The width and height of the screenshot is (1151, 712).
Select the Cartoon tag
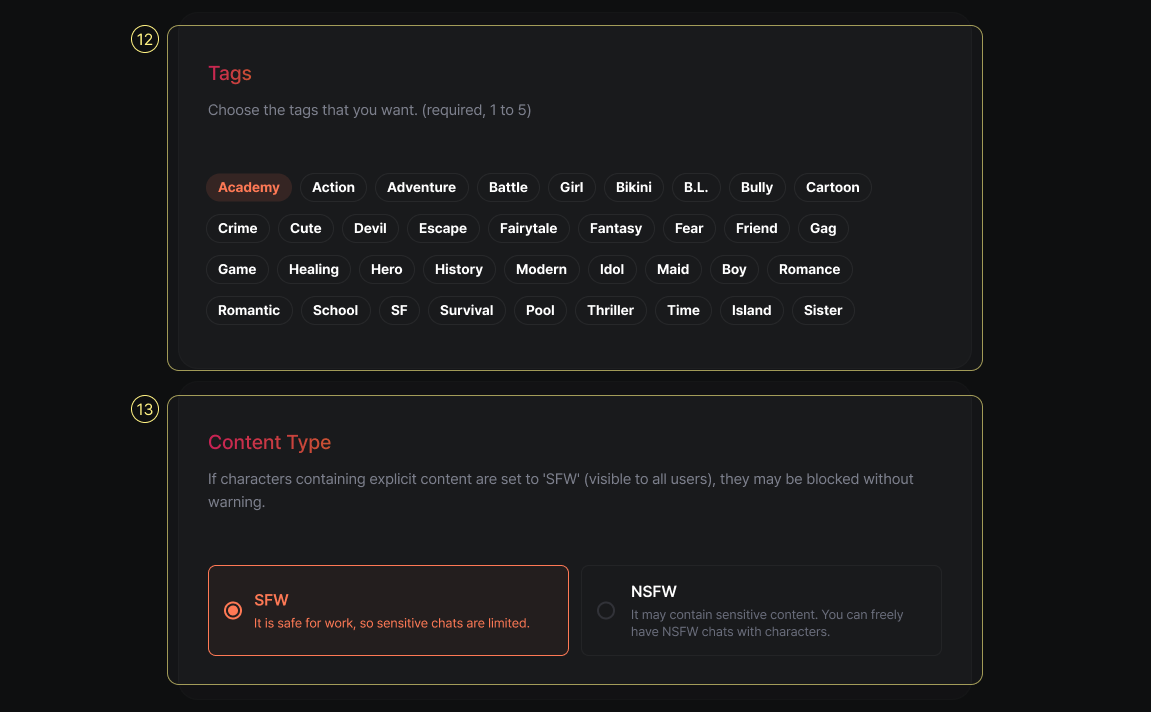click(832, 187)
